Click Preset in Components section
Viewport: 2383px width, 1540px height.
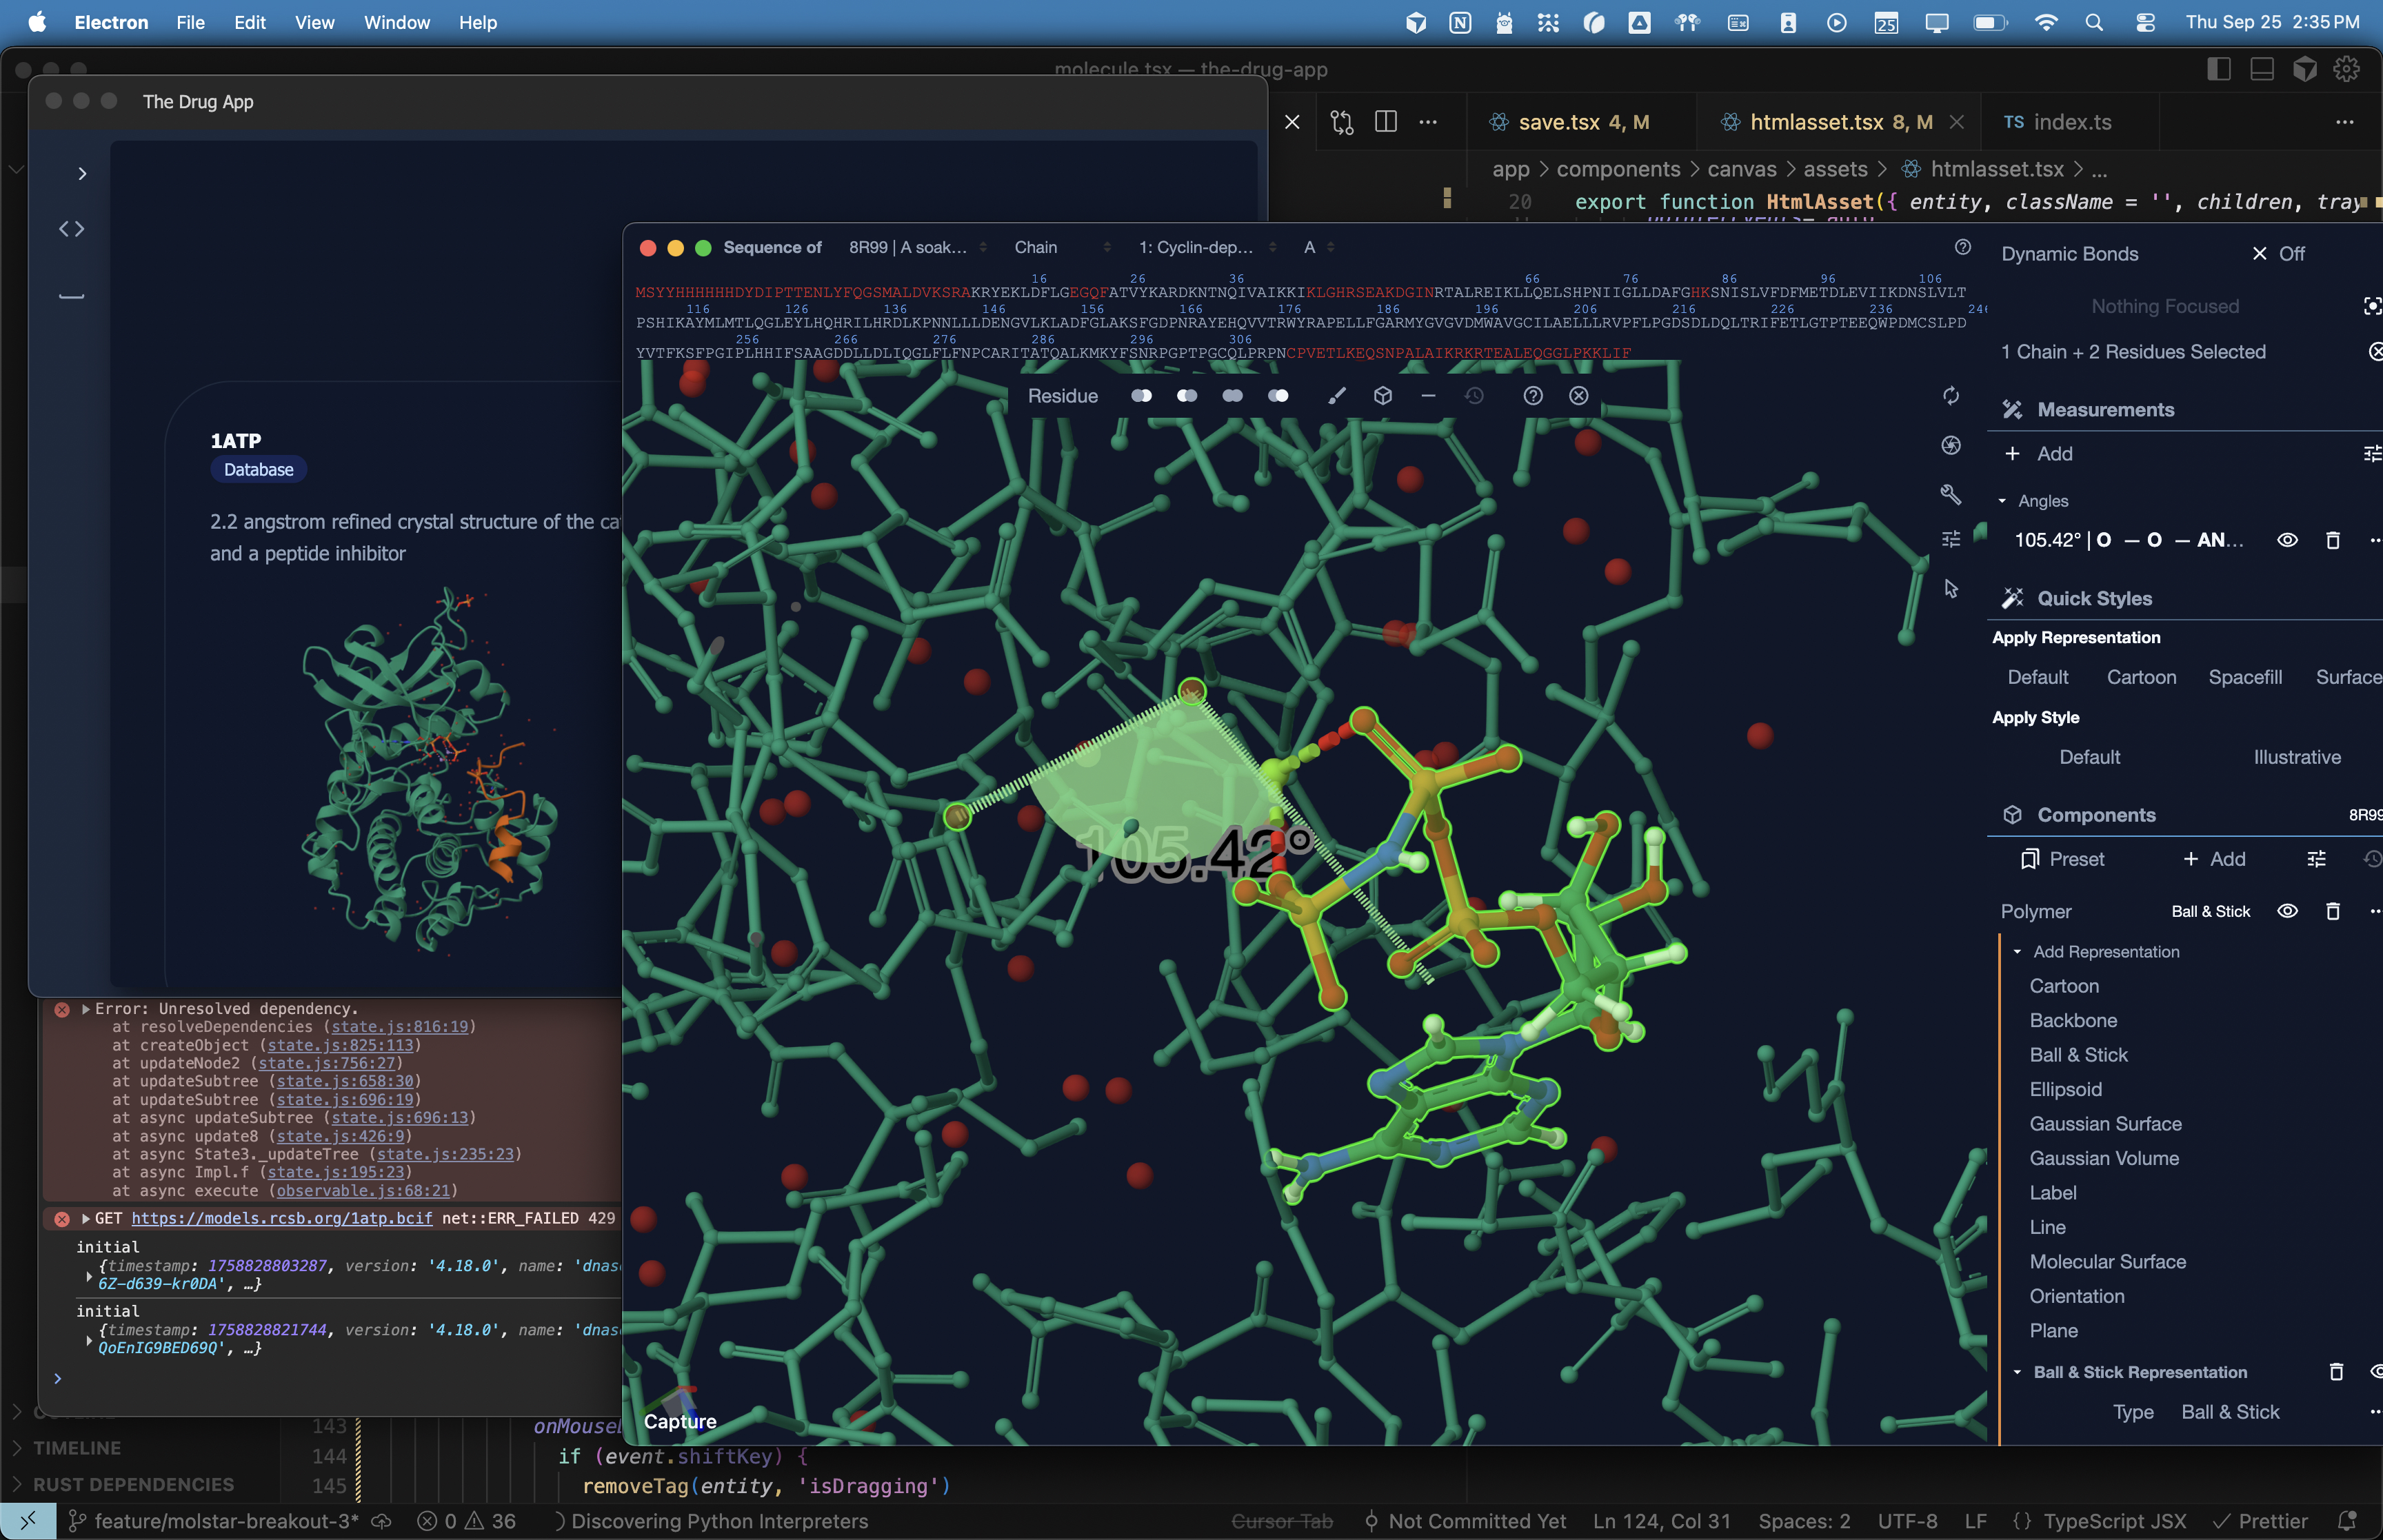[x=2062, y=859]
